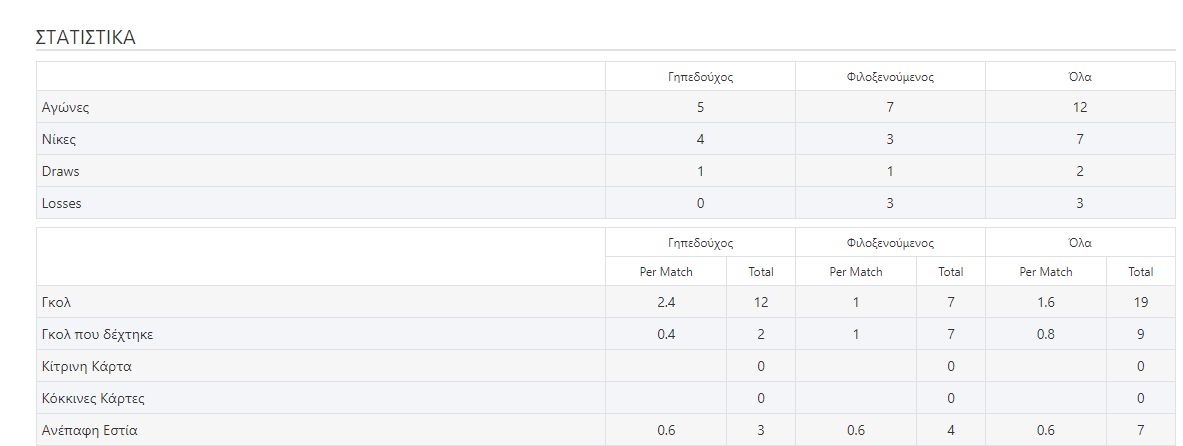Click the Ανέπαφη Εστία row label

pyautogui.click(x=89, y=431)
